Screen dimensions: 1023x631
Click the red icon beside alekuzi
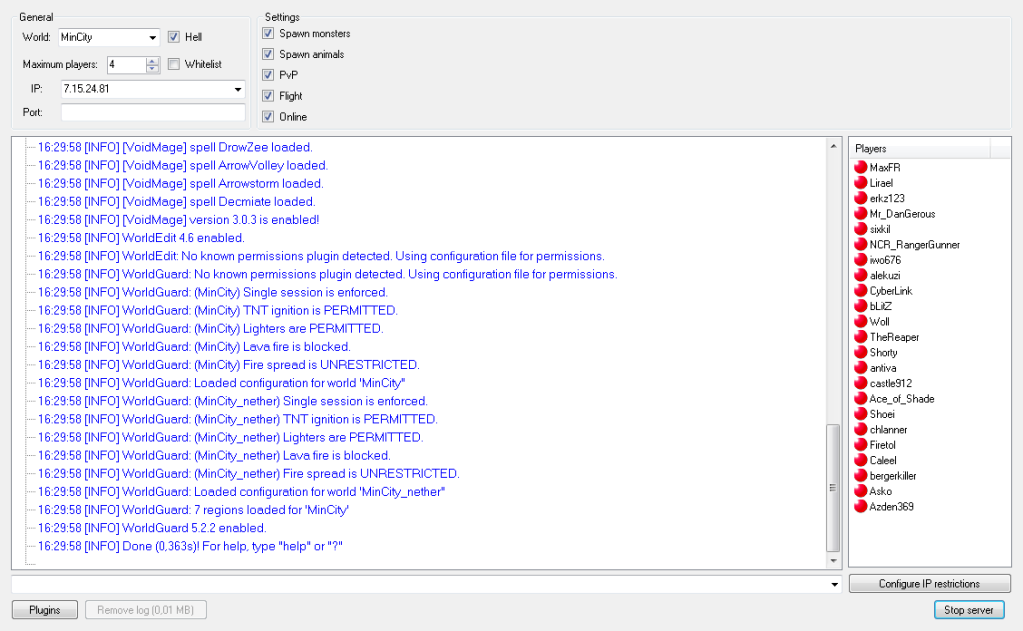click(861, 275)
